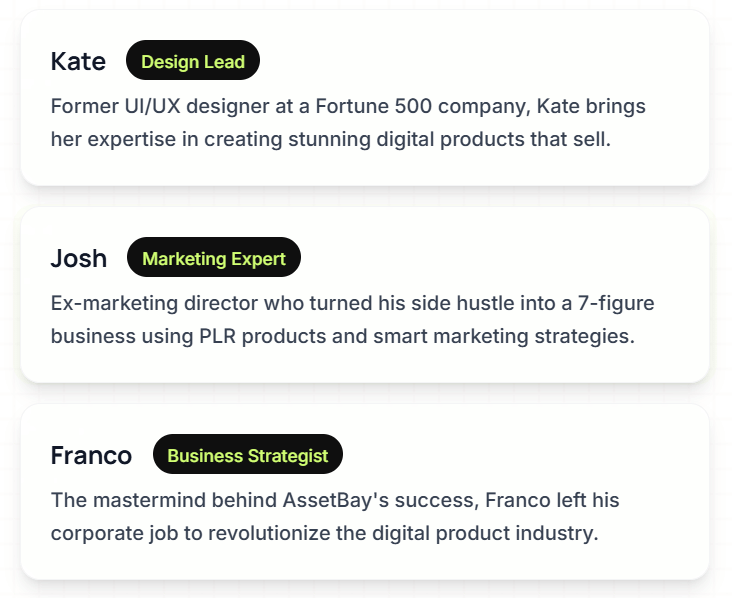Select the Marketing Expert badge
The image size is (732, 598).
[x=214, y=258]
